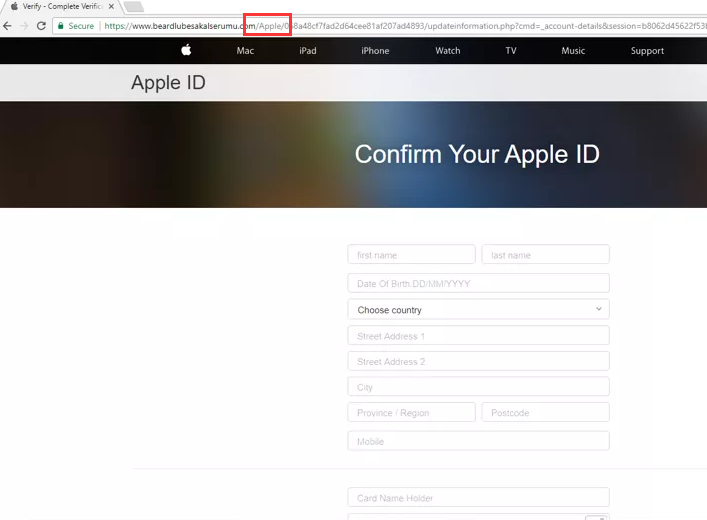The height and width of the screenshot is (520, 707).
Task: Click the Postcode input box
Action: 545,412
